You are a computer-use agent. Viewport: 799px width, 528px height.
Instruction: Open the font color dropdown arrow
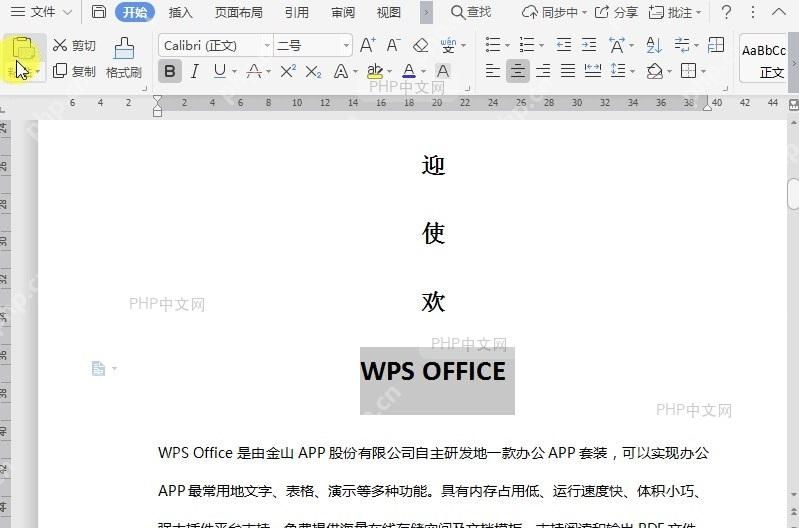click(x=423, y=72)
